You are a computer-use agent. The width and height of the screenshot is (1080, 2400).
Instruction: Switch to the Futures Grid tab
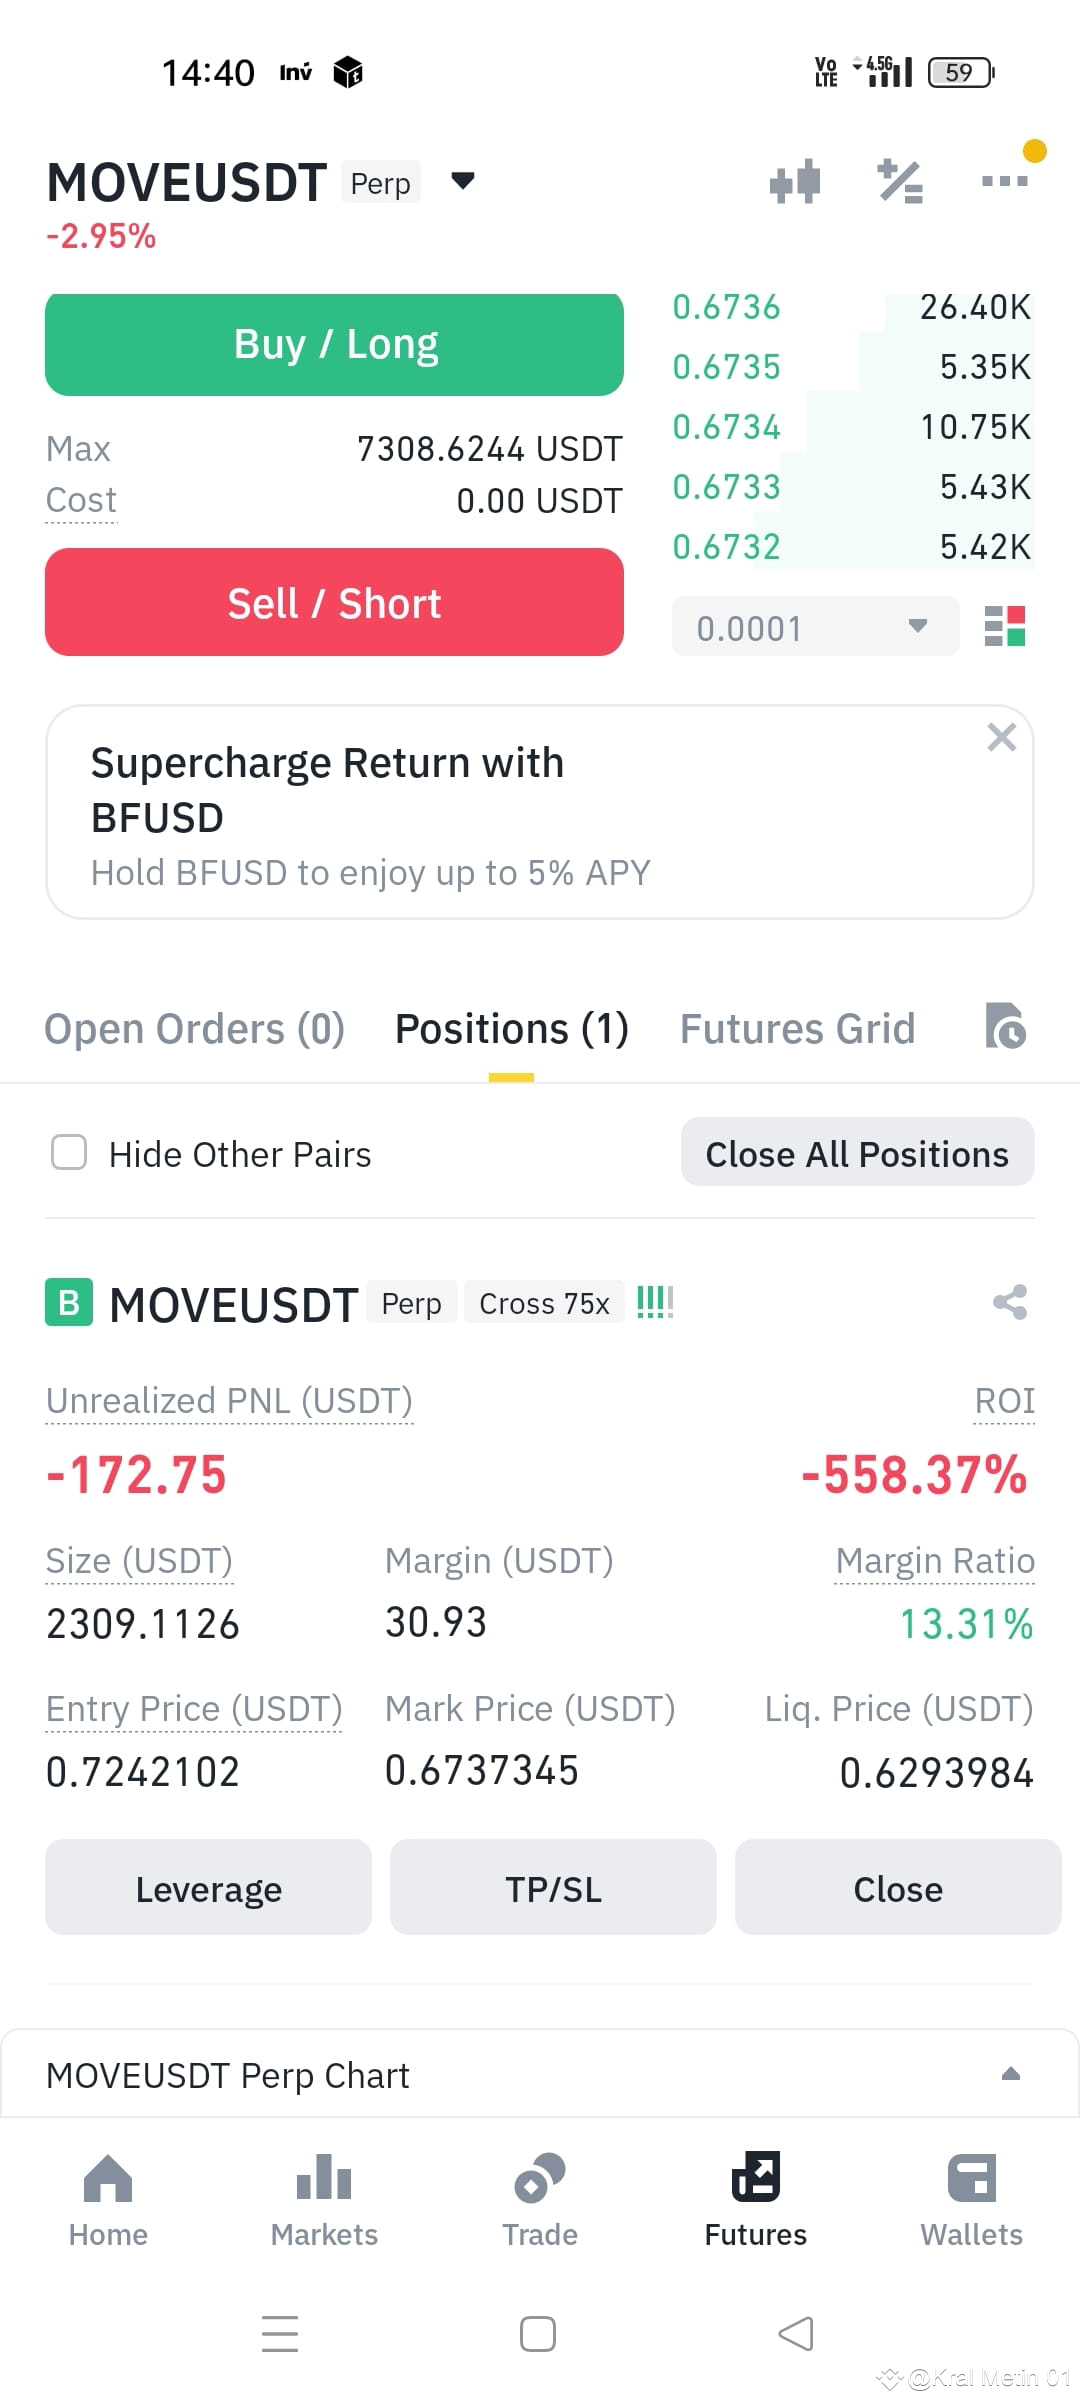[798, 1029]
